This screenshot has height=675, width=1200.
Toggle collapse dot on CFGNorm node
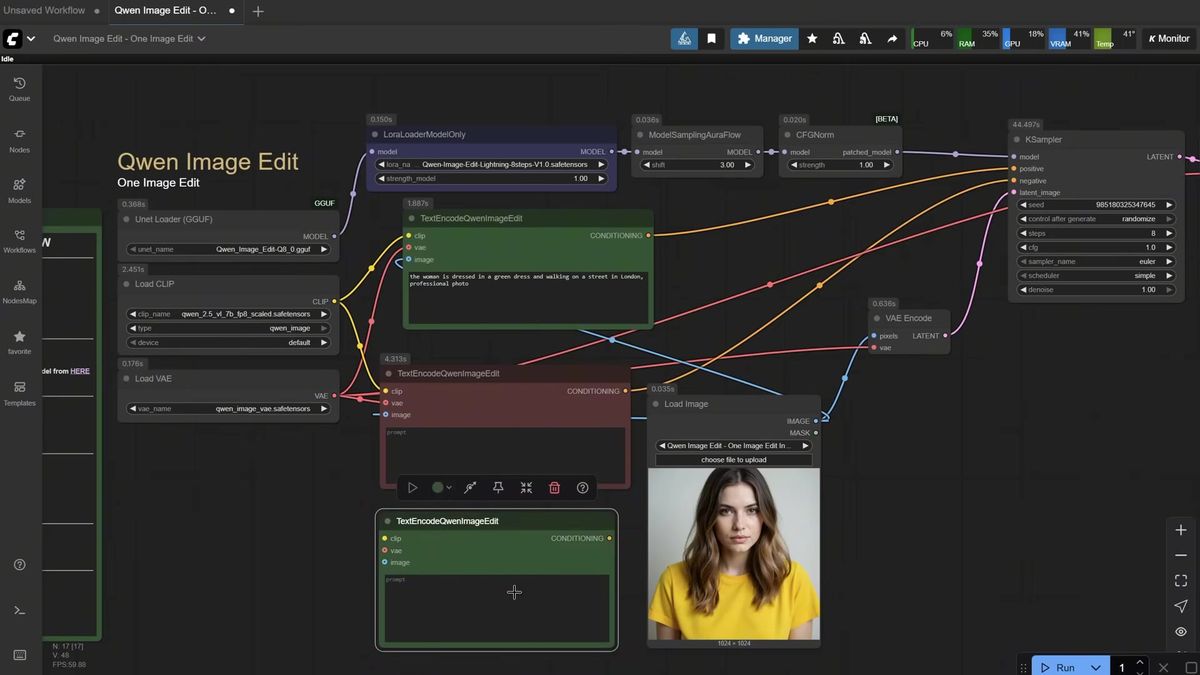pyautogui.click(x=787, y=134)
